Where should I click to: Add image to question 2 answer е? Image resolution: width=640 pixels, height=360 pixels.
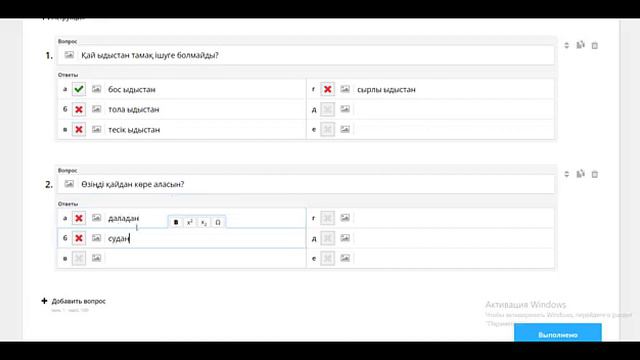click(x=345, y=258)
